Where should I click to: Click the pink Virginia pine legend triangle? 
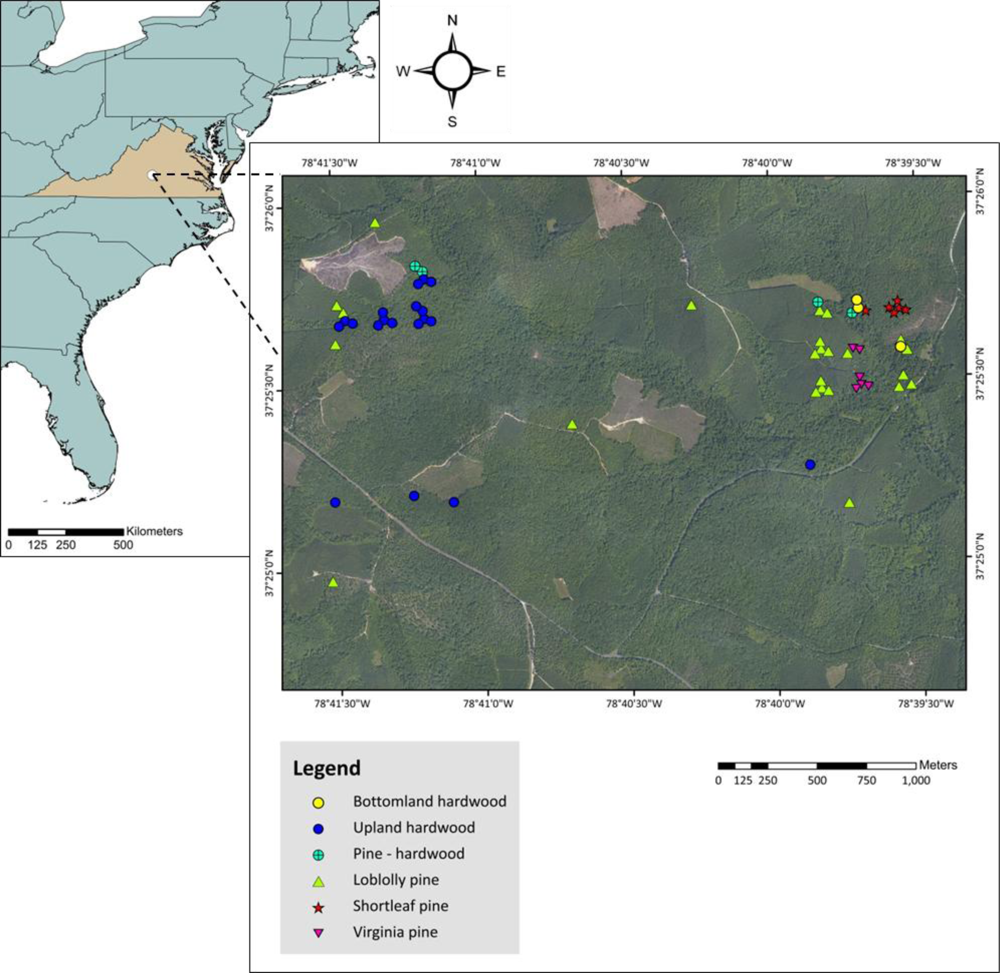[x=319, y=933]
